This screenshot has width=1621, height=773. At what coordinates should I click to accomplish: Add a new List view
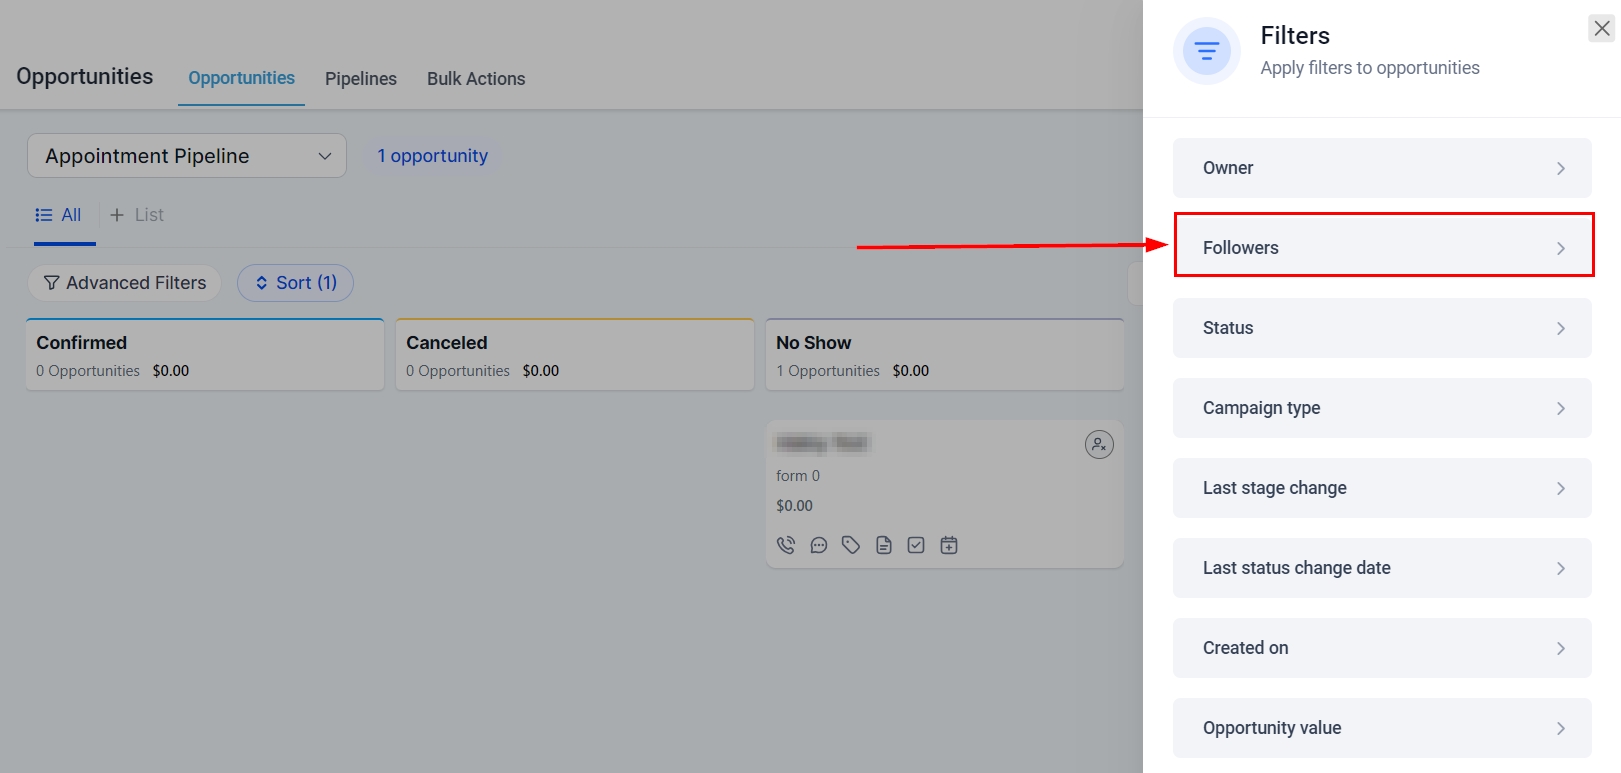(137, 215)
